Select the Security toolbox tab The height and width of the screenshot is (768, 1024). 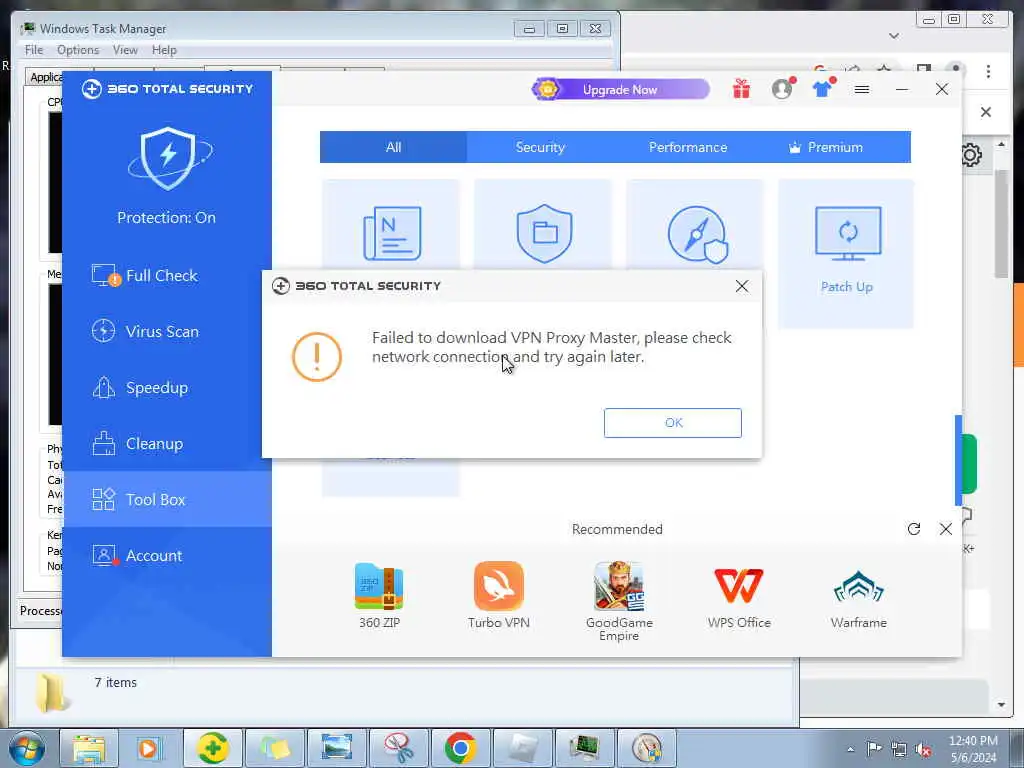[540, 147]
